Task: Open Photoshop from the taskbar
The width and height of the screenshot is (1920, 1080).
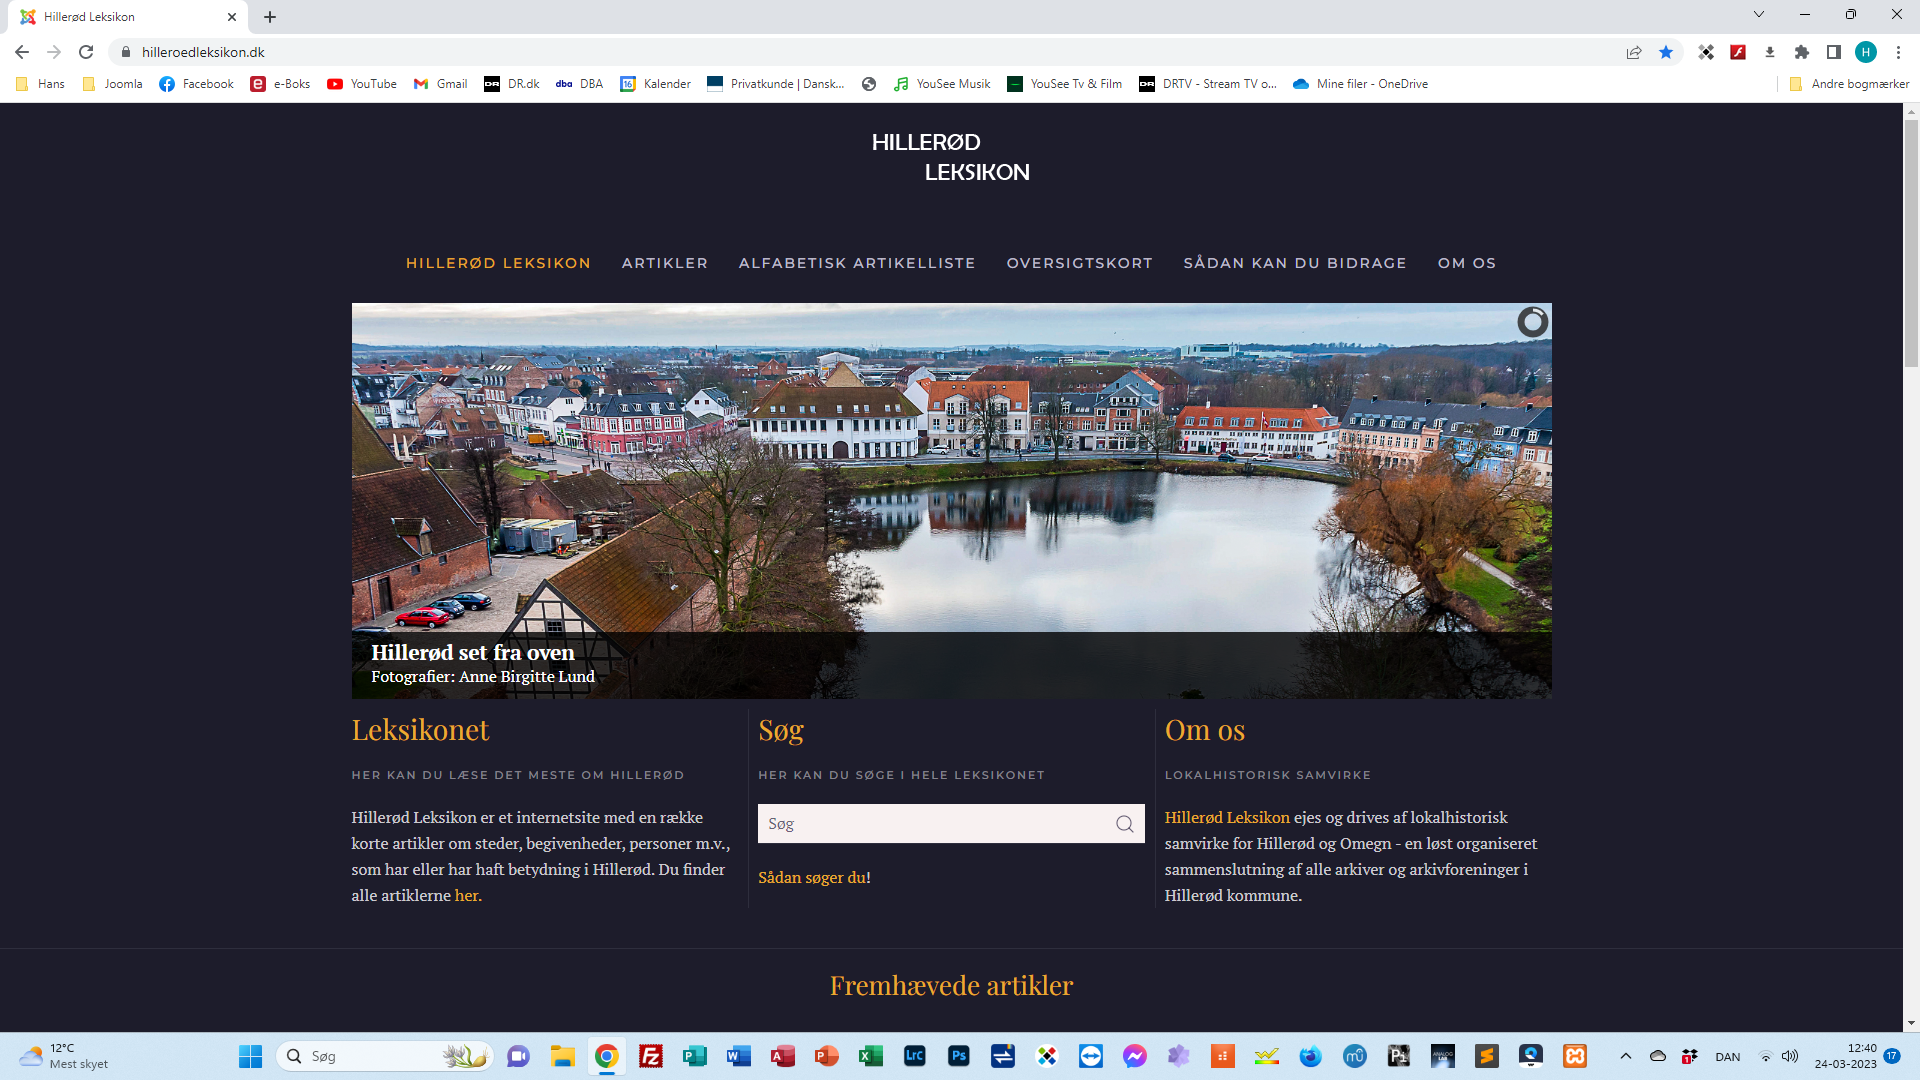Action: [959, 1056]
